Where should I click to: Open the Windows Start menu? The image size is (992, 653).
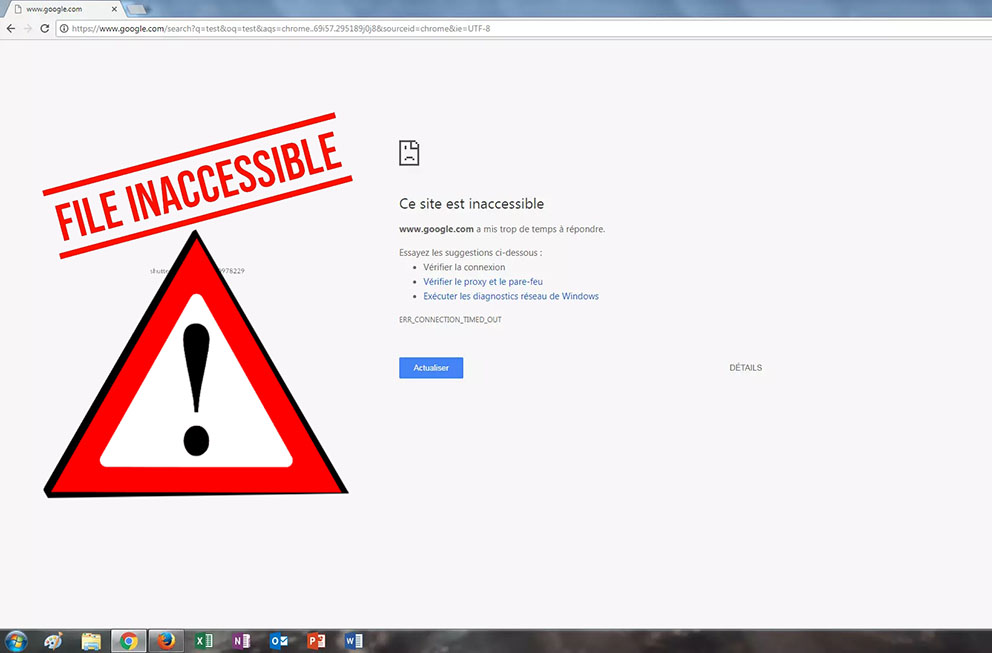pyautogui.click(x=16, y=641)
